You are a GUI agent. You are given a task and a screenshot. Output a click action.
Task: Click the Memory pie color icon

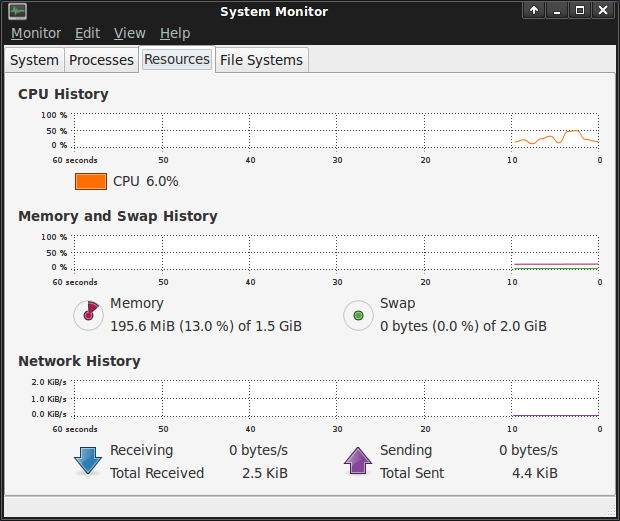click(89, 315)
